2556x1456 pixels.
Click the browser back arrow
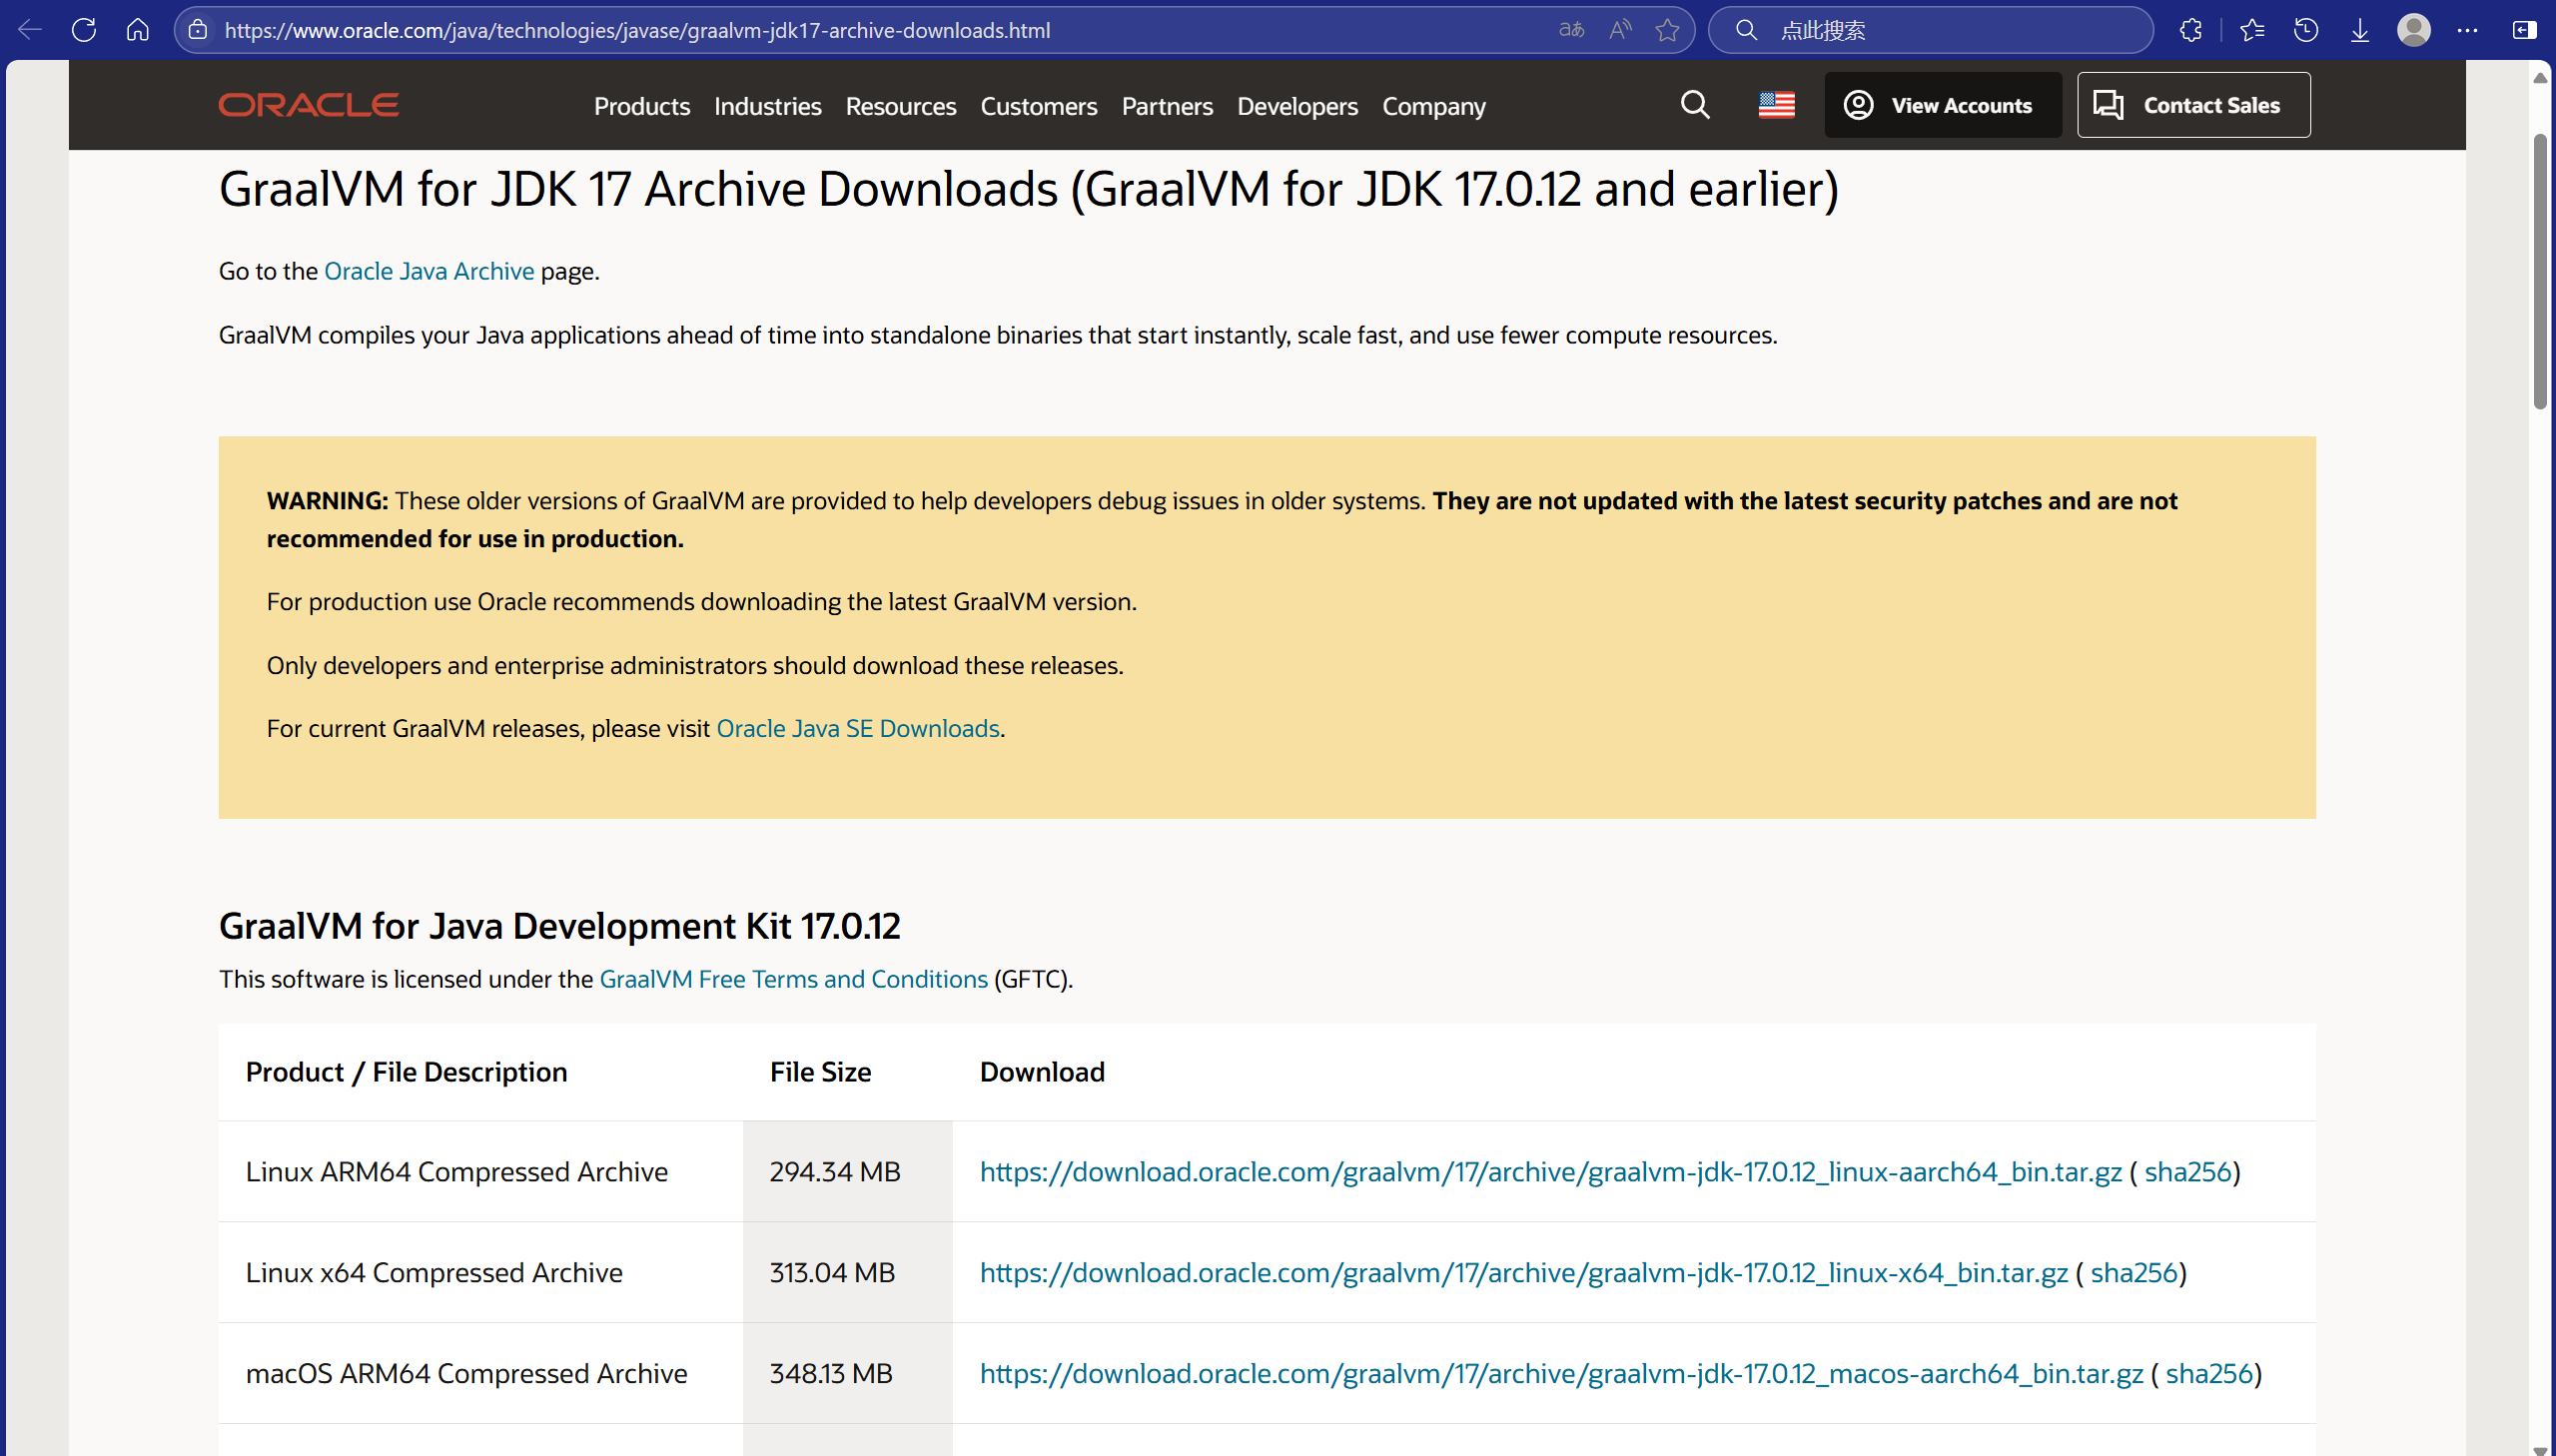tap(30, 30)
